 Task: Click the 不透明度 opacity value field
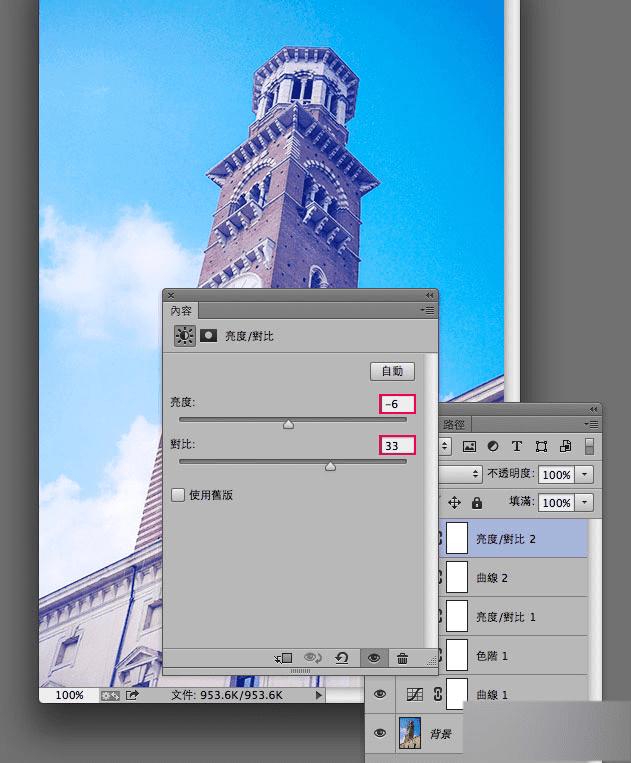557,474
